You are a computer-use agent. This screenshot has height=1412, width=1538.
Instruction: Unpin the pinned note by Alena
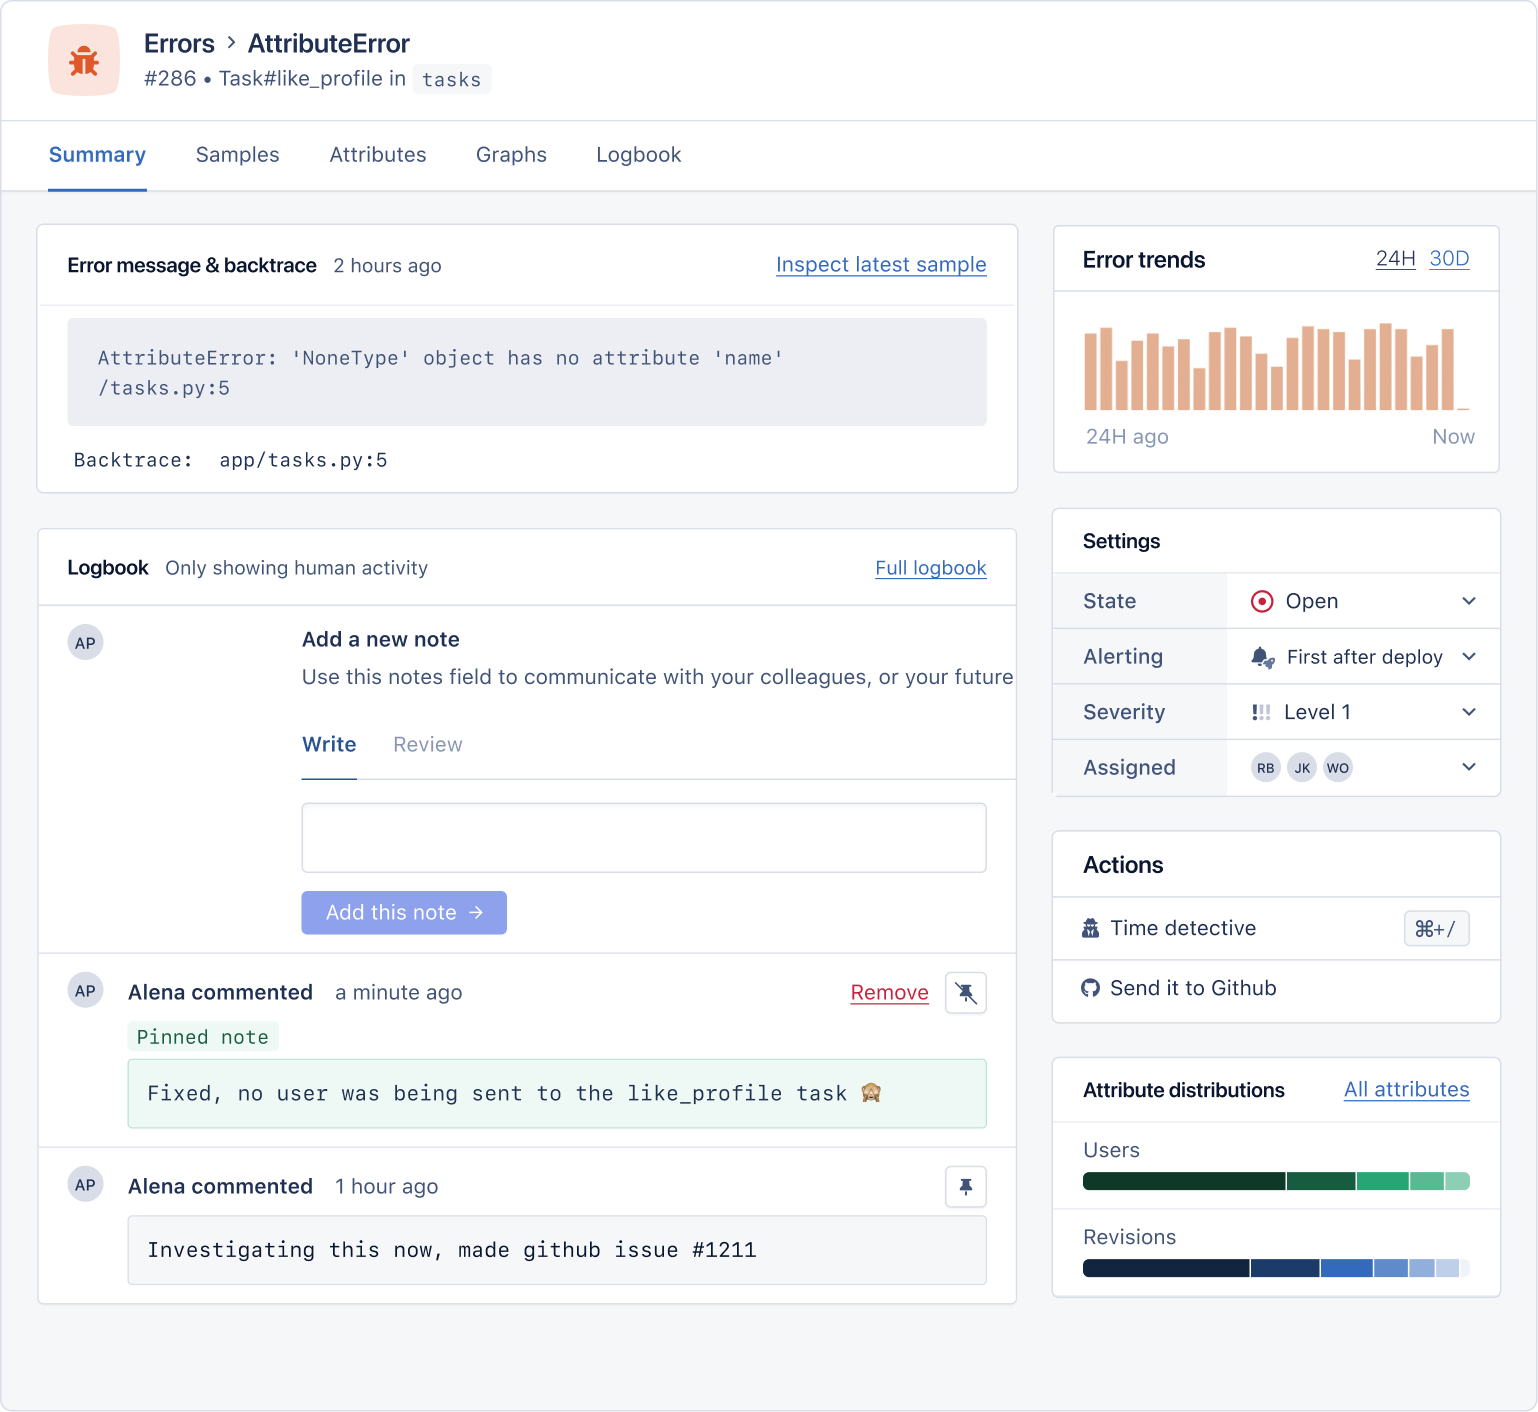pos(965,993)
